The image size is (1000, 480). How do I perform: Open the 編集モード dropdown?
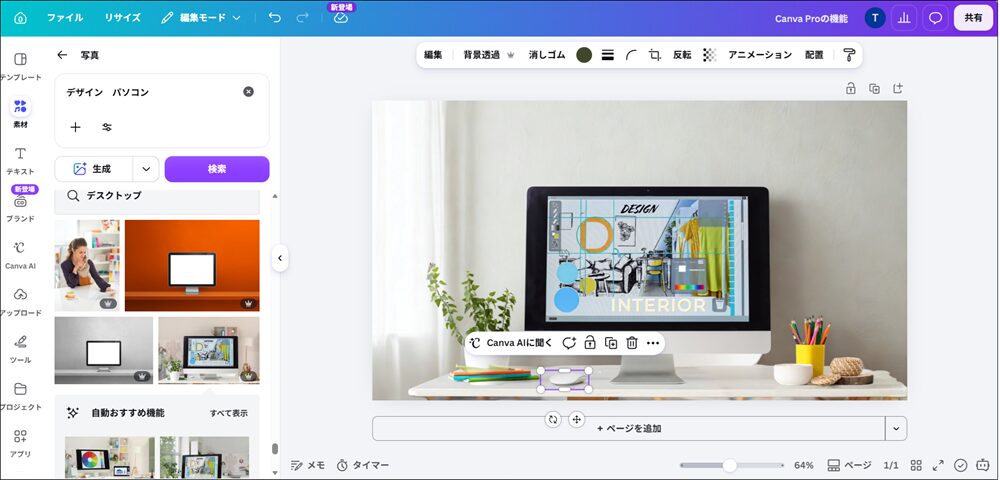(201, 18)
